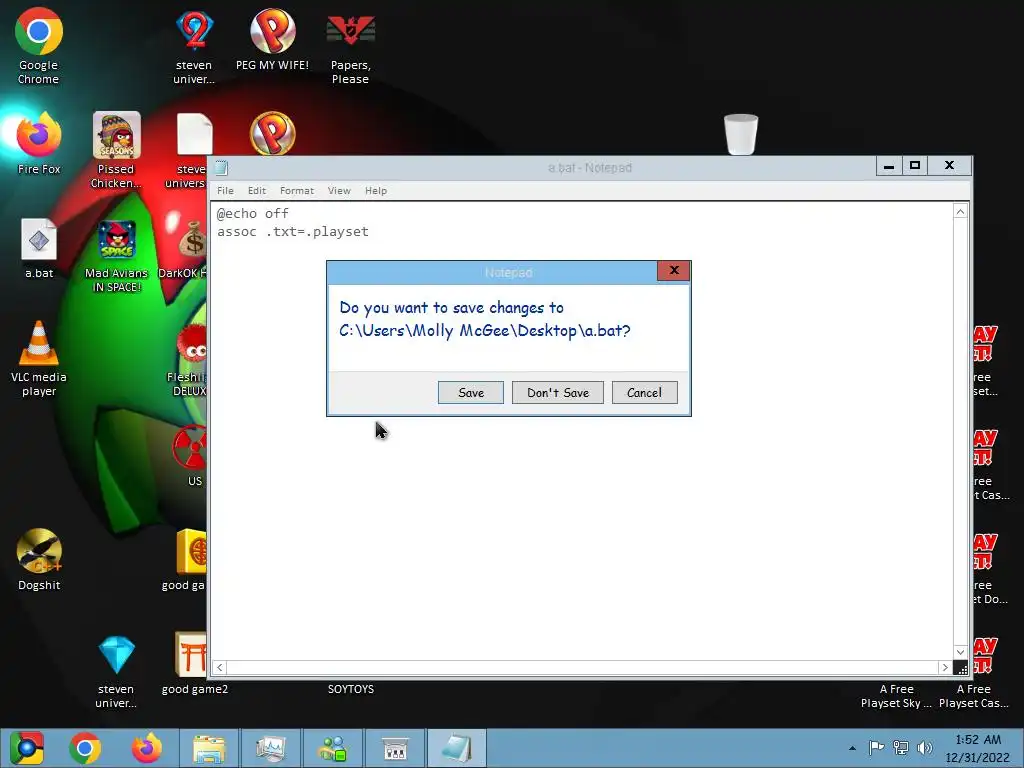Open the Help menu in Notepad
Viewport: 1024px width, 768px height.
pos(376,191)
